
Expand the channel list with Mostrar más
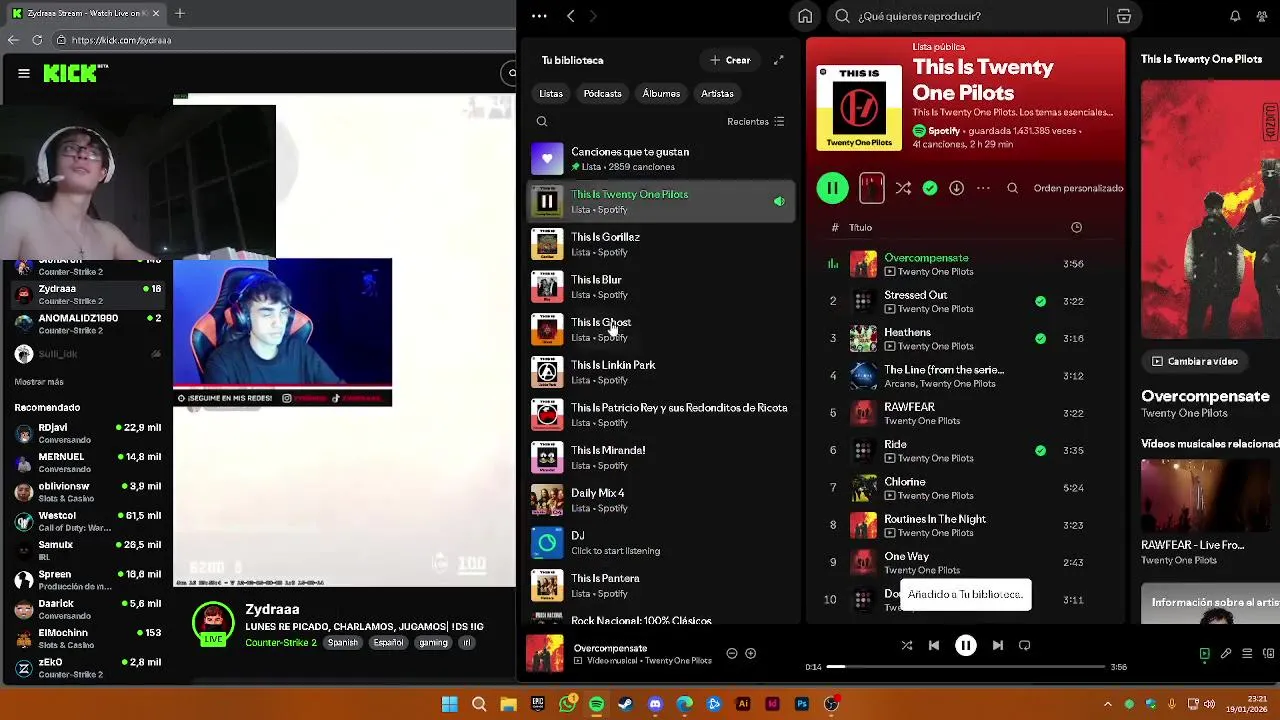(x=39, y=382)
